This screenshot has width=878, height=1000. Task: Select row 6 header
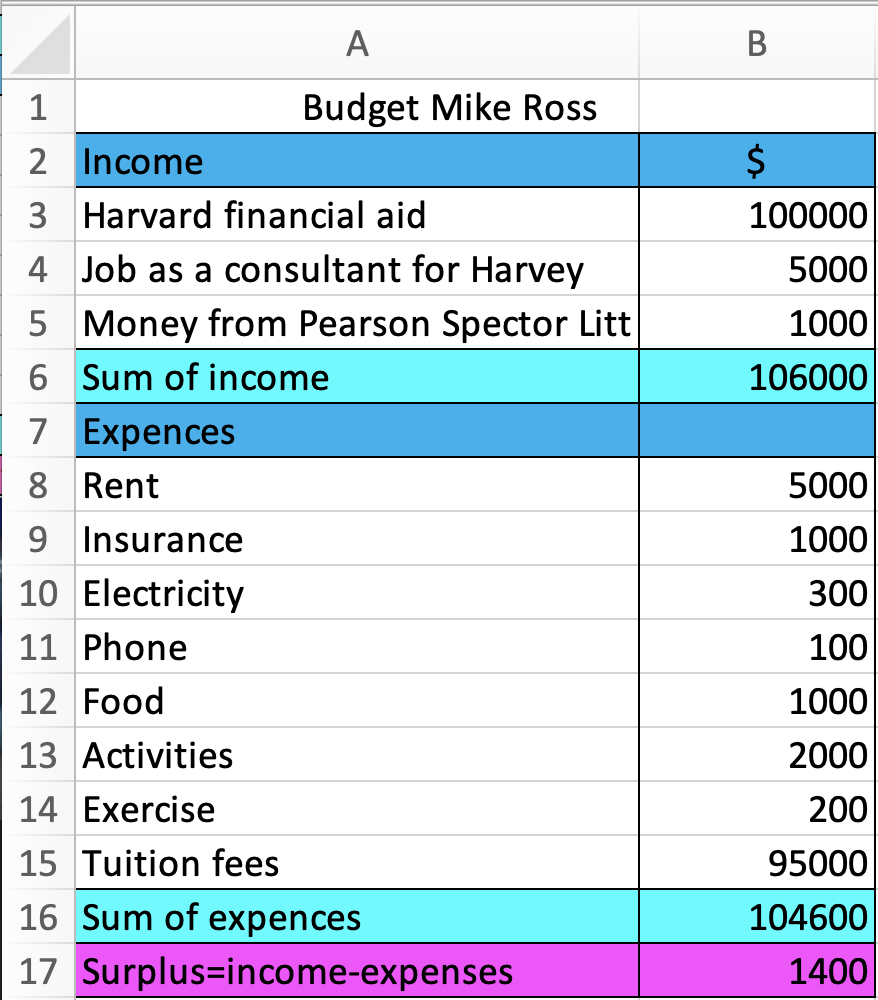pos(38,376)
